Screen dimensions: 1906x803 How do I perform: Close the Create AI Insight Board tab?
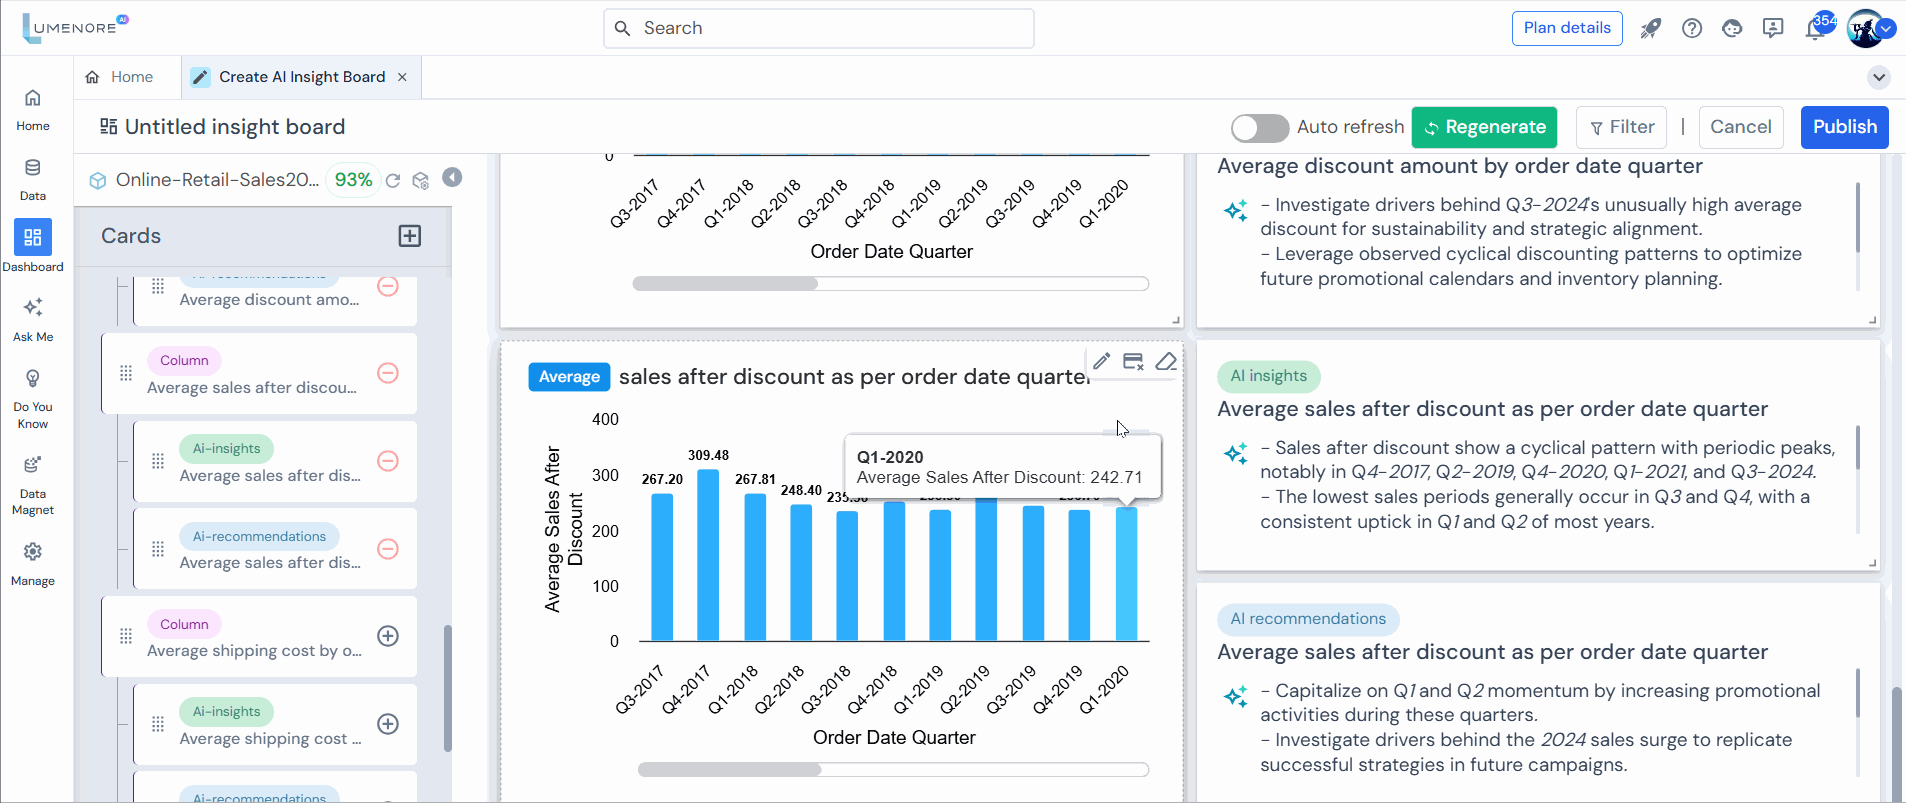point(402,77)
